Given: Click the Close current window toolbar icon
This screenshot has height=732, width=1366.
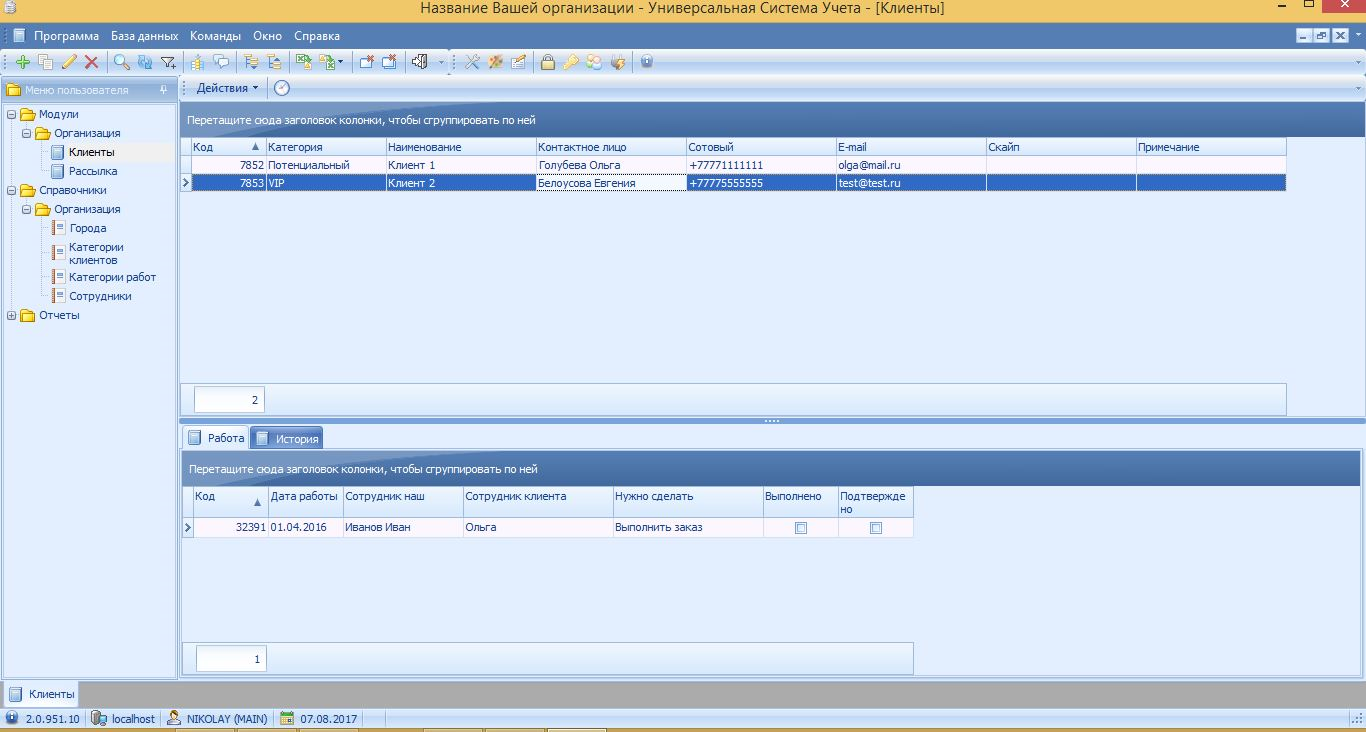Looking at the screenshot, I should click(366, 62).
